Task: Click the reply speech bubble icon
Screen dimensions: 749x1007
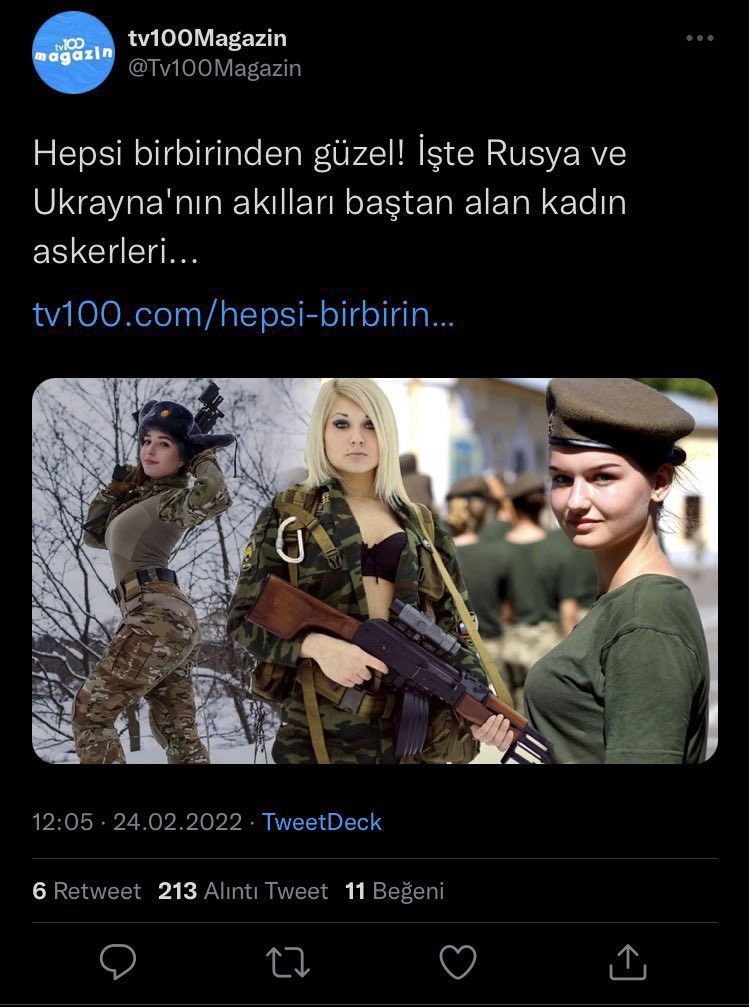Action: point(118,961)
